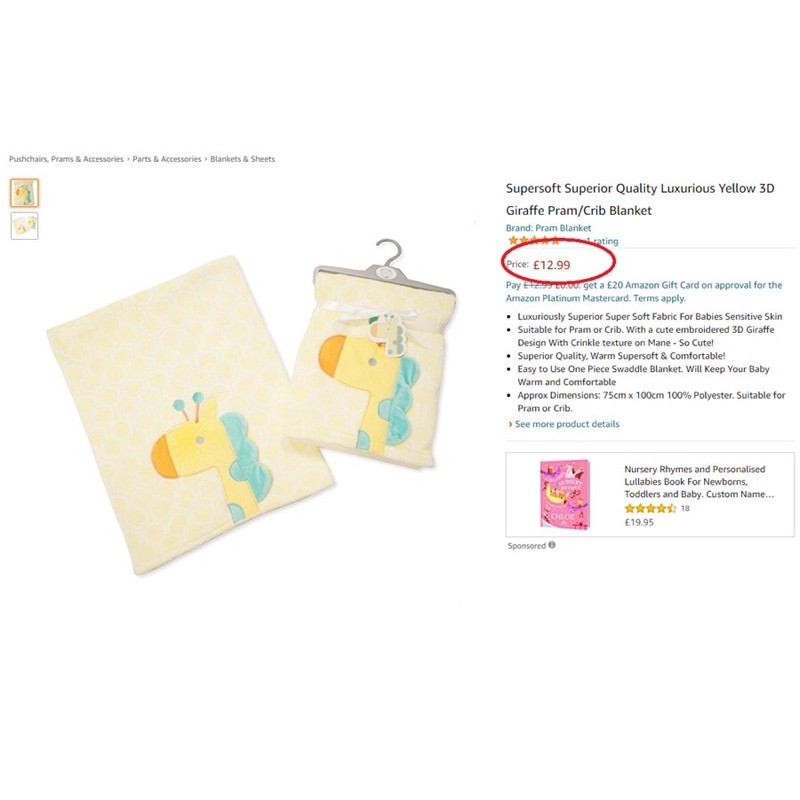Open Pushchairs, Prams & Accessories breadcrumb
The image size is (800, 800).
coord(66,159)
